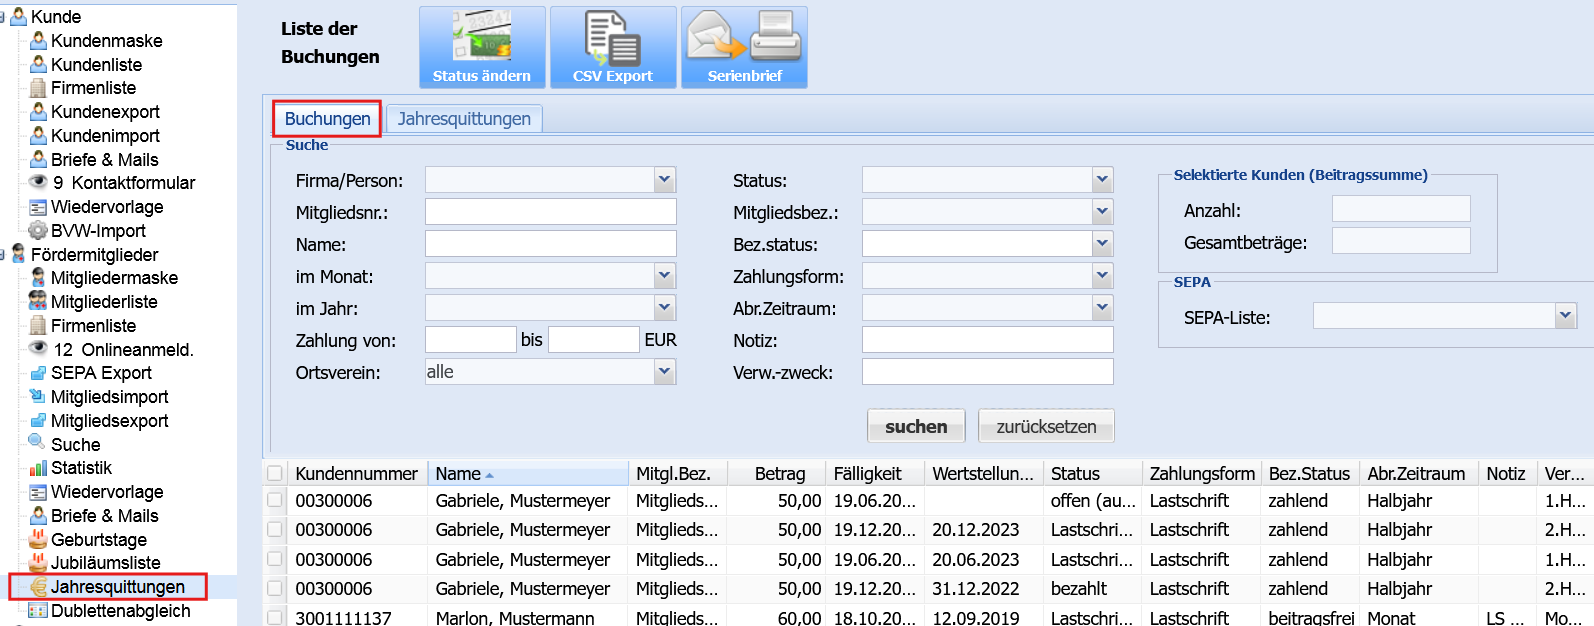The height and width of the screenshot is (626, 1594).
Task: Check the row for Marlon, Mustermann
Action: 275,617
